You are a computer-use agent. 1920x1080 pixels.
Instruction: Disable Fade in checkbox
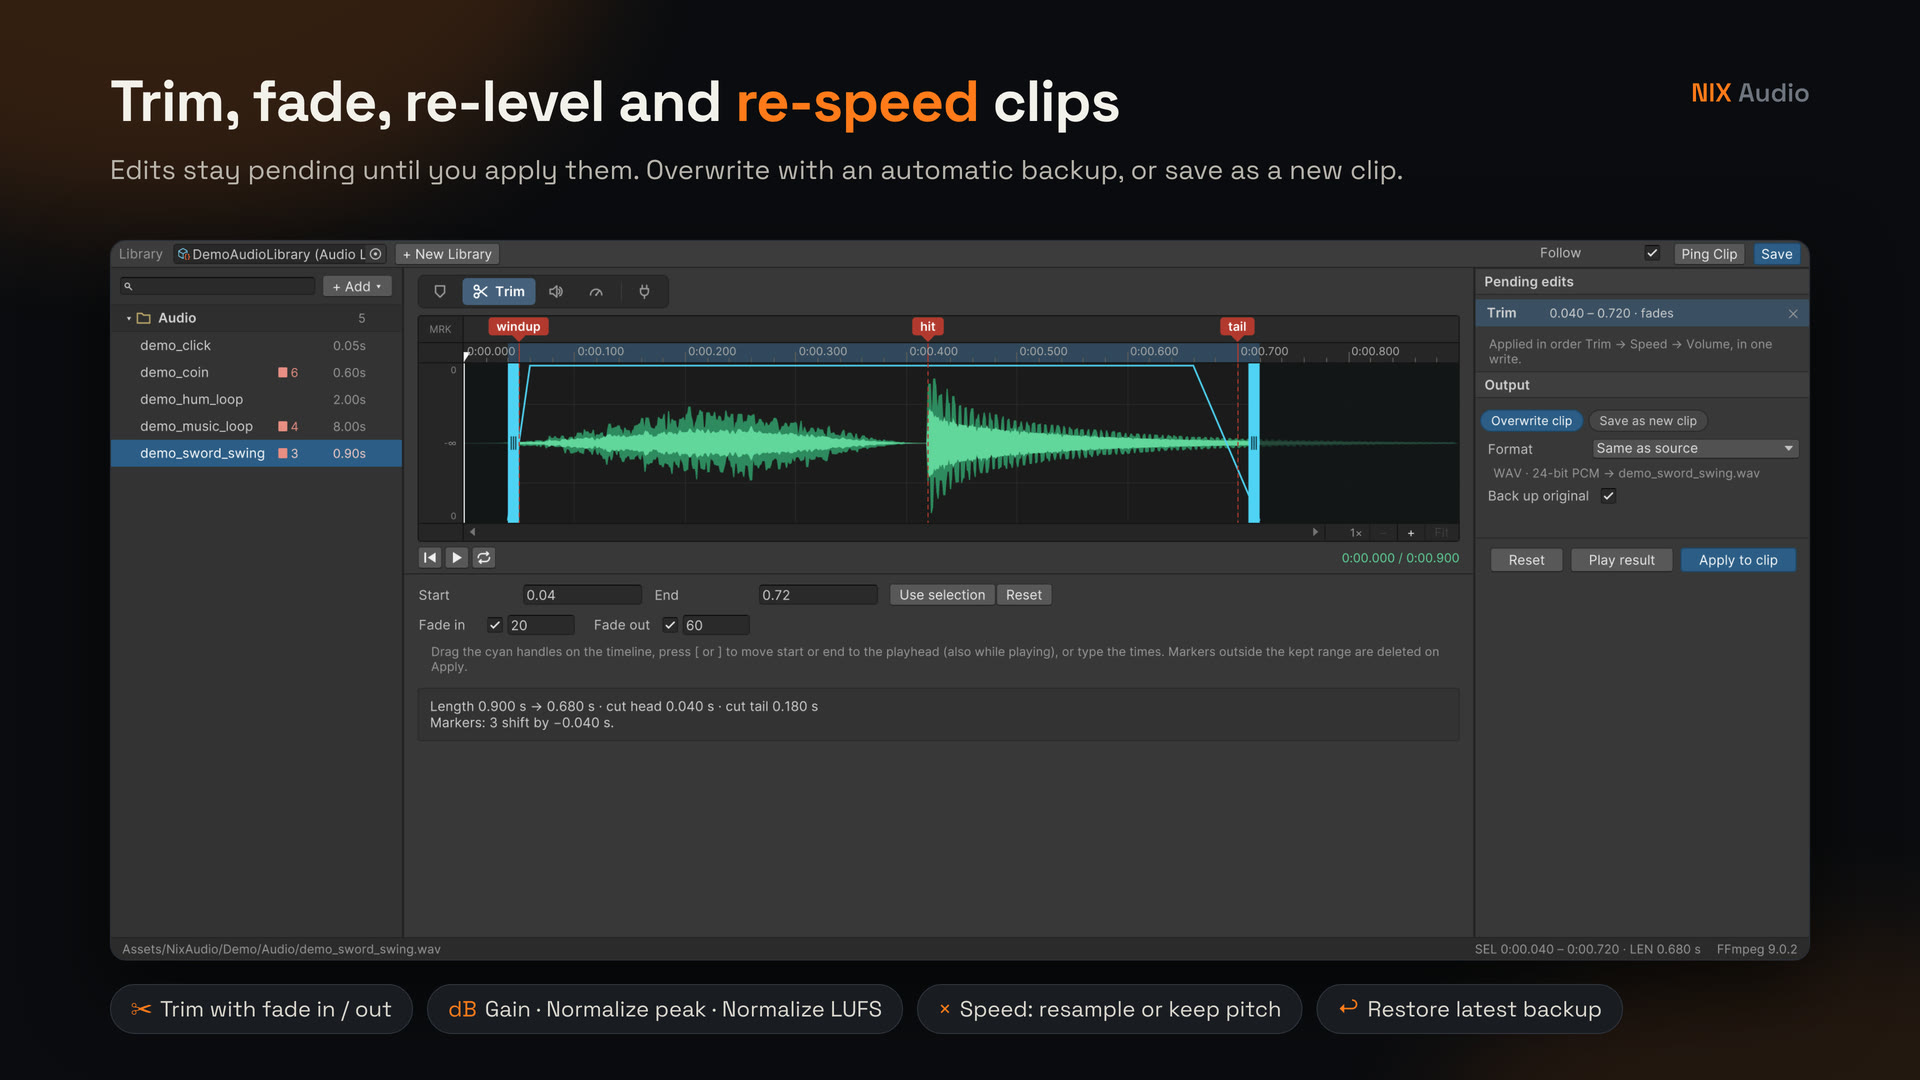(x=495, y=625)
